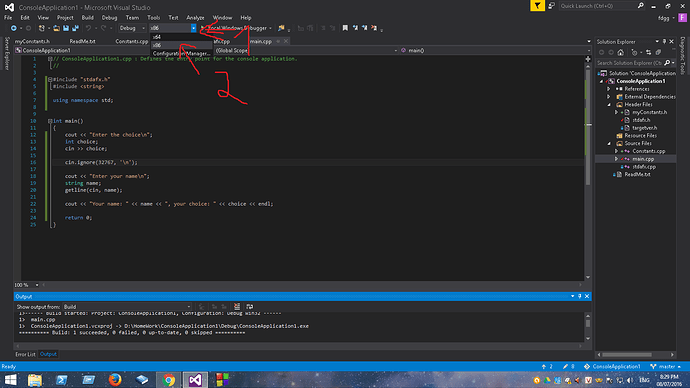The image size is (690, 388).
Task: Click the Search Solution Explorer field
Action: 630,63
